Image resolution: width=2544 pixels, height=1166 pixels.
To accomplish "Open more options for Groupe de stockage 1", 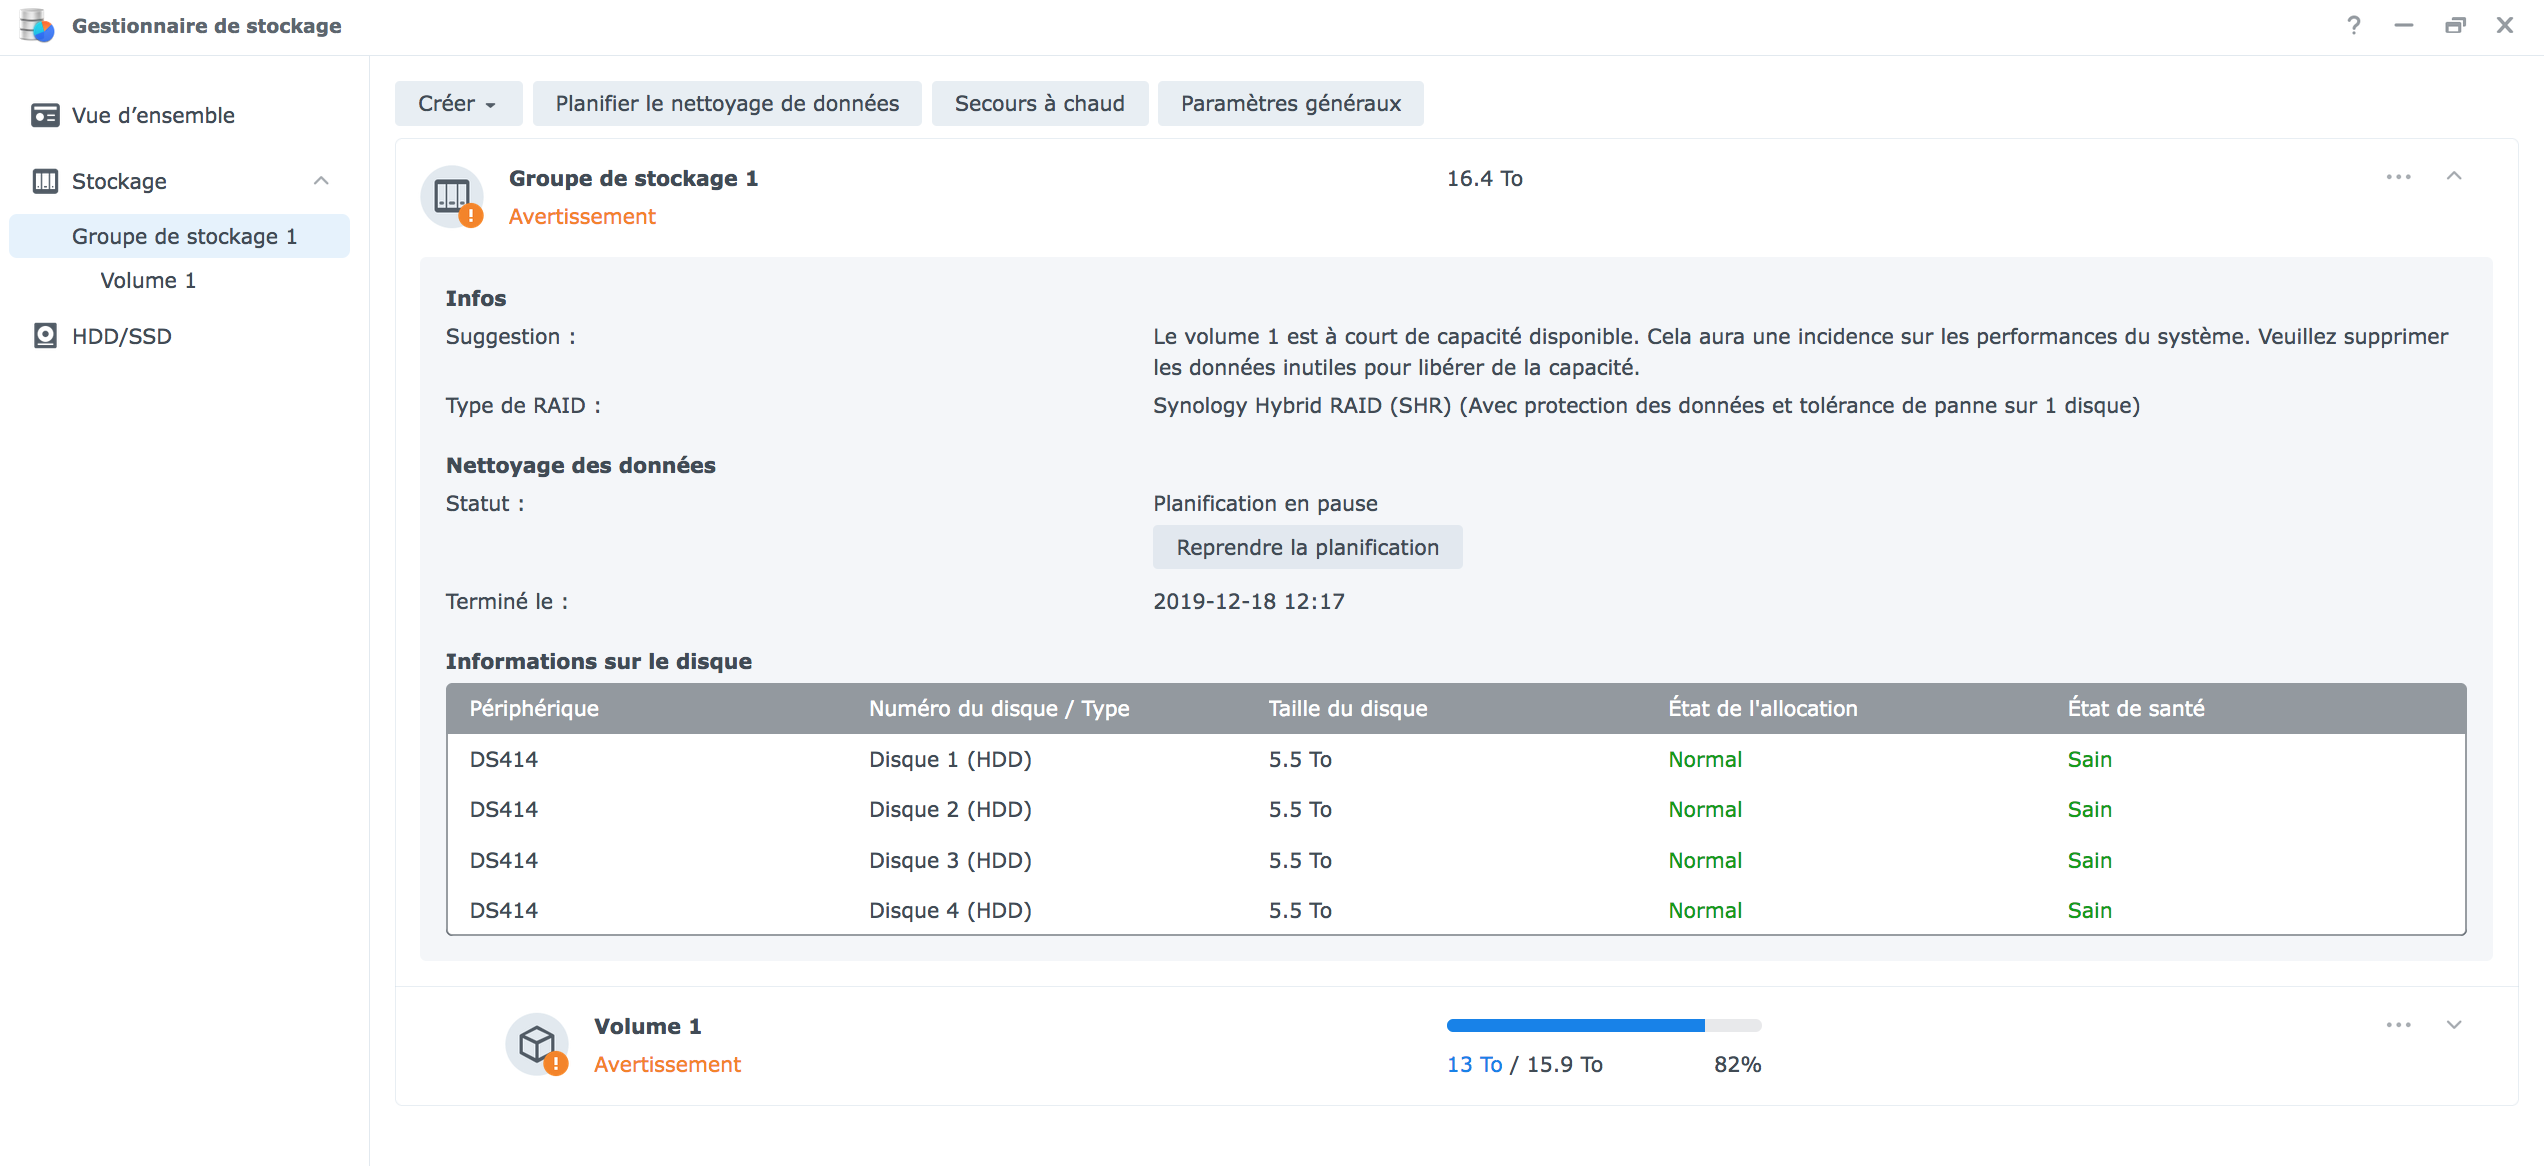I will (x=2398, y=177).
